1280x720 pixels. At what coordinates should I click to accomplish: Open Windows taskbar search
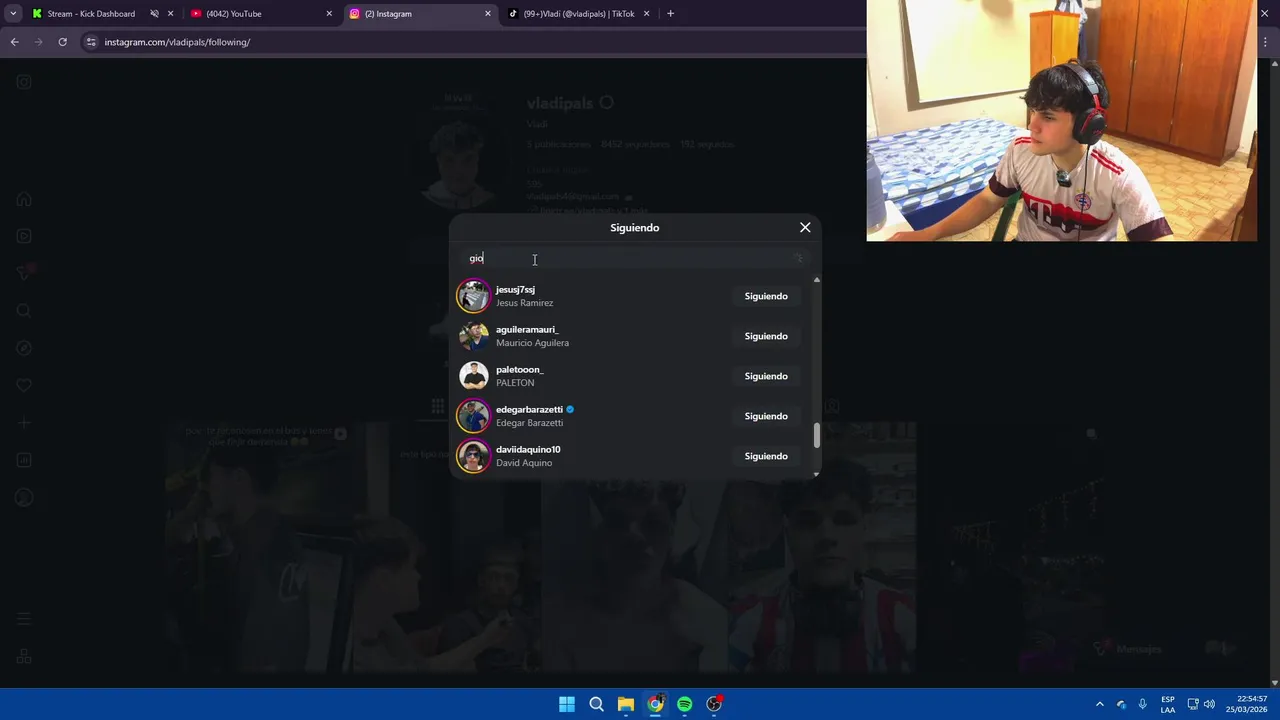(596, 704)
